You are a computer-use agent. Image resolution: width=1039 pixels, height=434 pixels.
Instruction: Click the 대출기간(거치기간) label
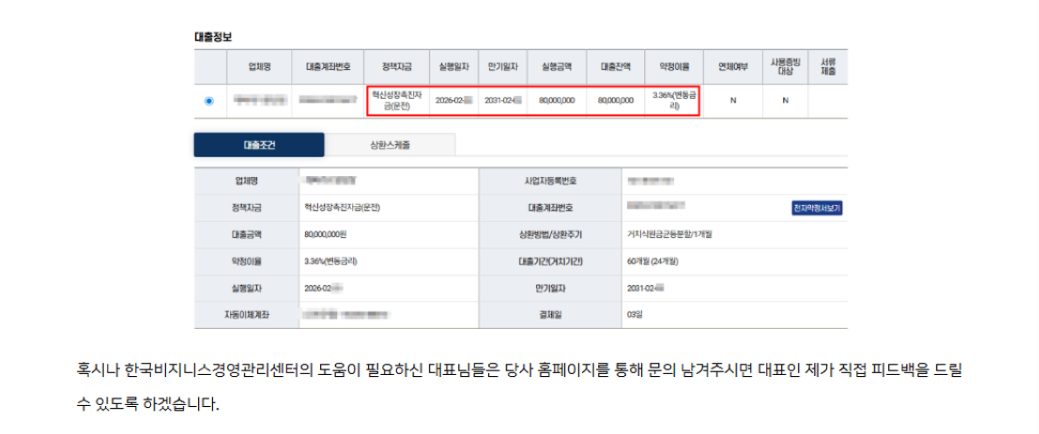tap(550, 261)
